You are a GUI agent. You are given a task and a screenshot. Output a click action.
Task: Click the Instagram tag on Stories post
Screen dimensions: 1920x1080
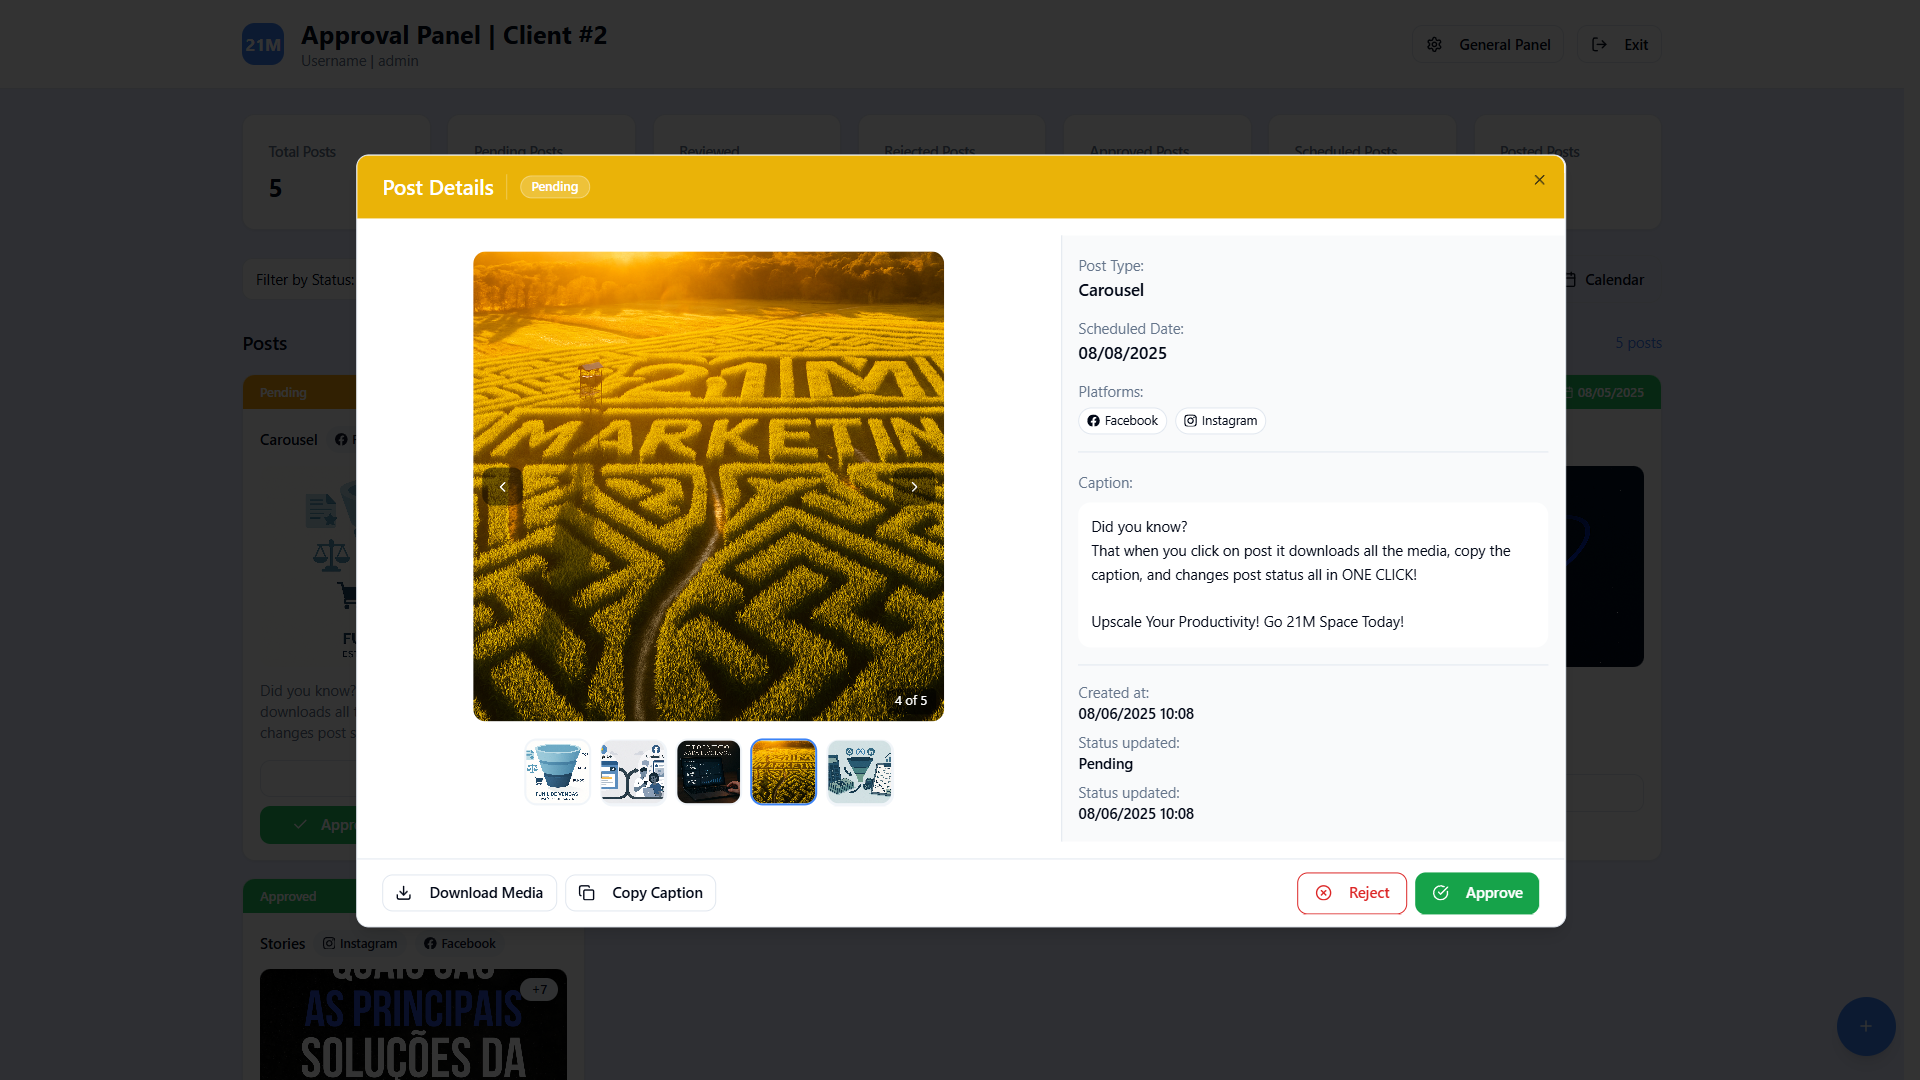(360, 943)
